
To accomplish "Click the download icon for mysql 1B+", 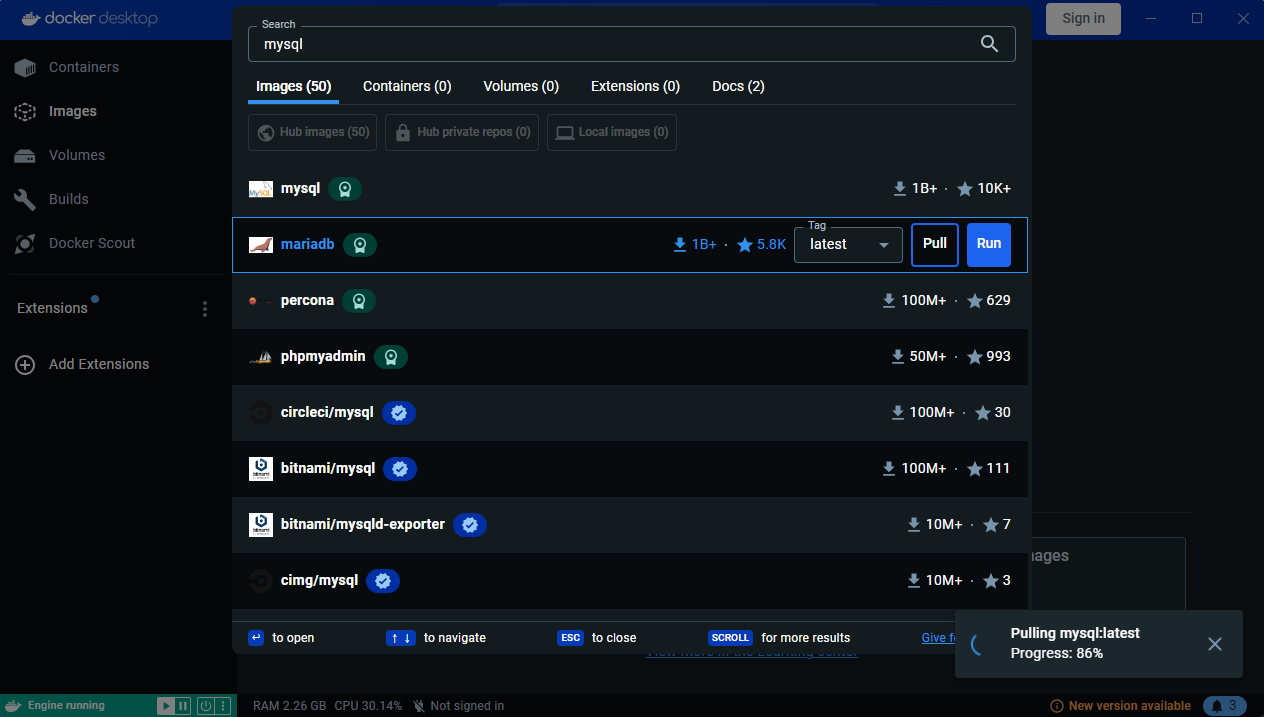I will (900, 189).
